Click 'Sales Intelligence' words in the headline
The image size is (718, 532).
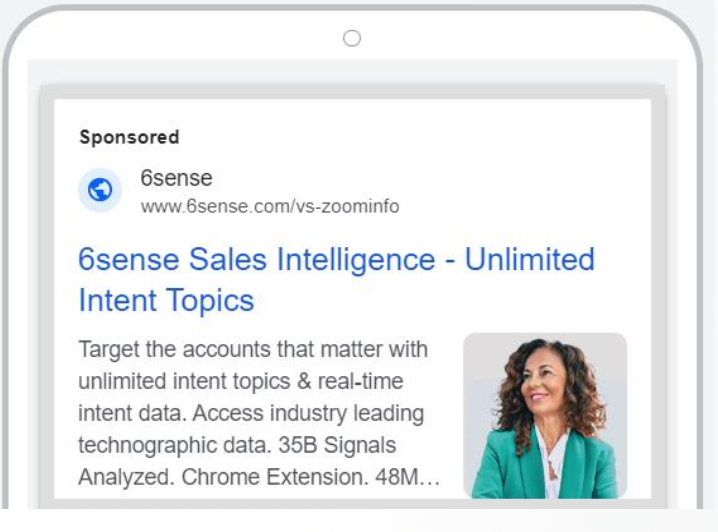point(312,260)
